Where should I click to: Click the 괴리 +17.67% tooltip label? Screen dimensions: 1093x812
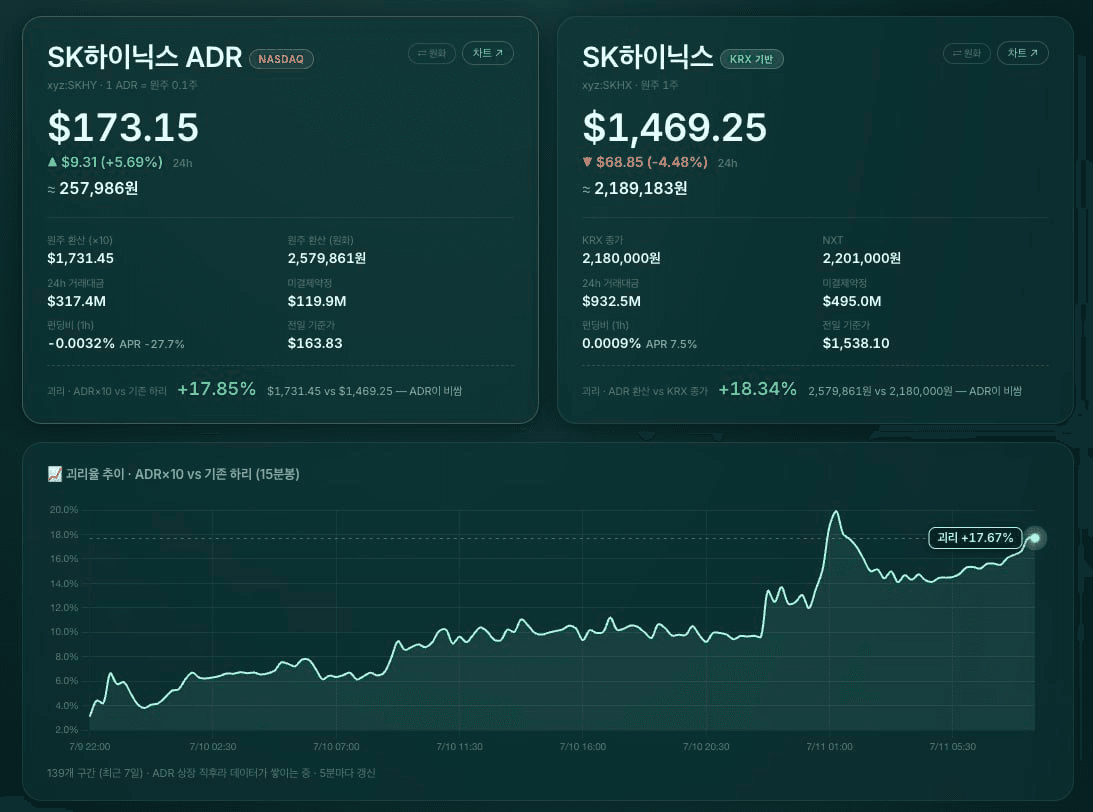(975, 537)
